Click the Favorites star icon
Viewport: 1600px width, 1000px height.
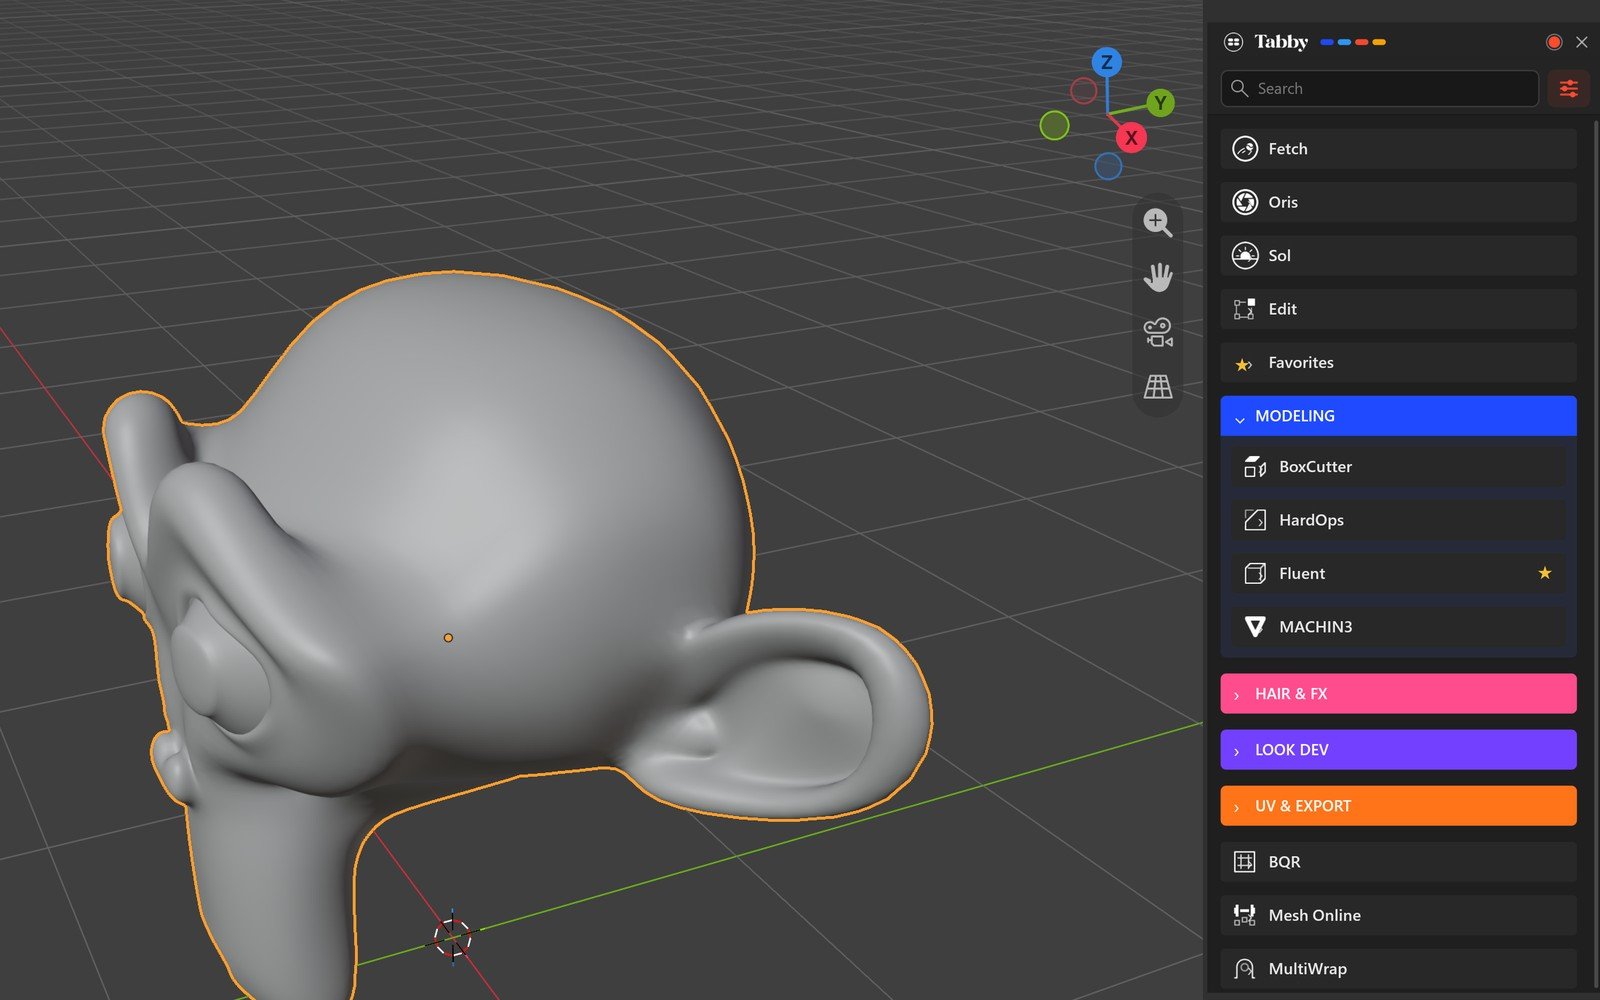tap(1243, 364)
